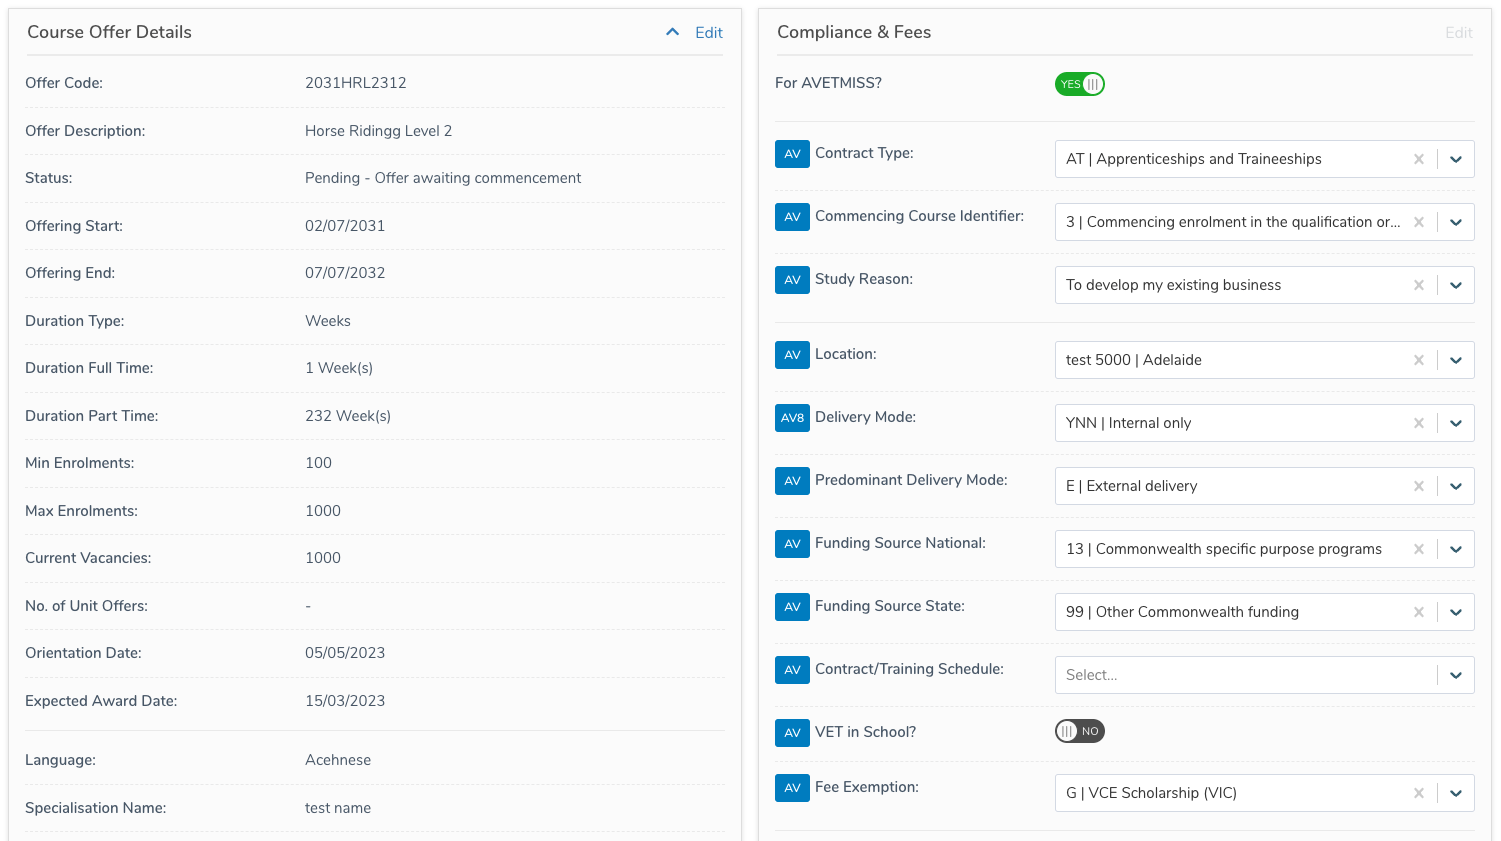Click the Duration Part Time 232 Week(s) value
This screenshot has height=841, width=1501.
coord(348,416)
